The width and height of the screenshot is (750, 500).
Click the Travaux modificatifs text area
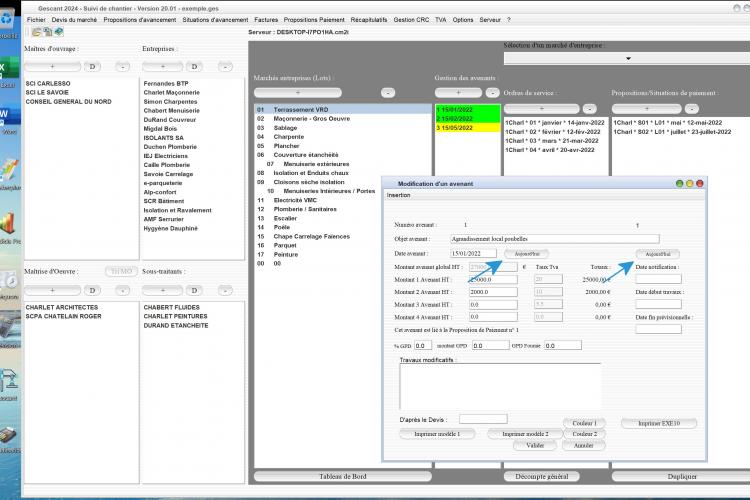point(500,387)
